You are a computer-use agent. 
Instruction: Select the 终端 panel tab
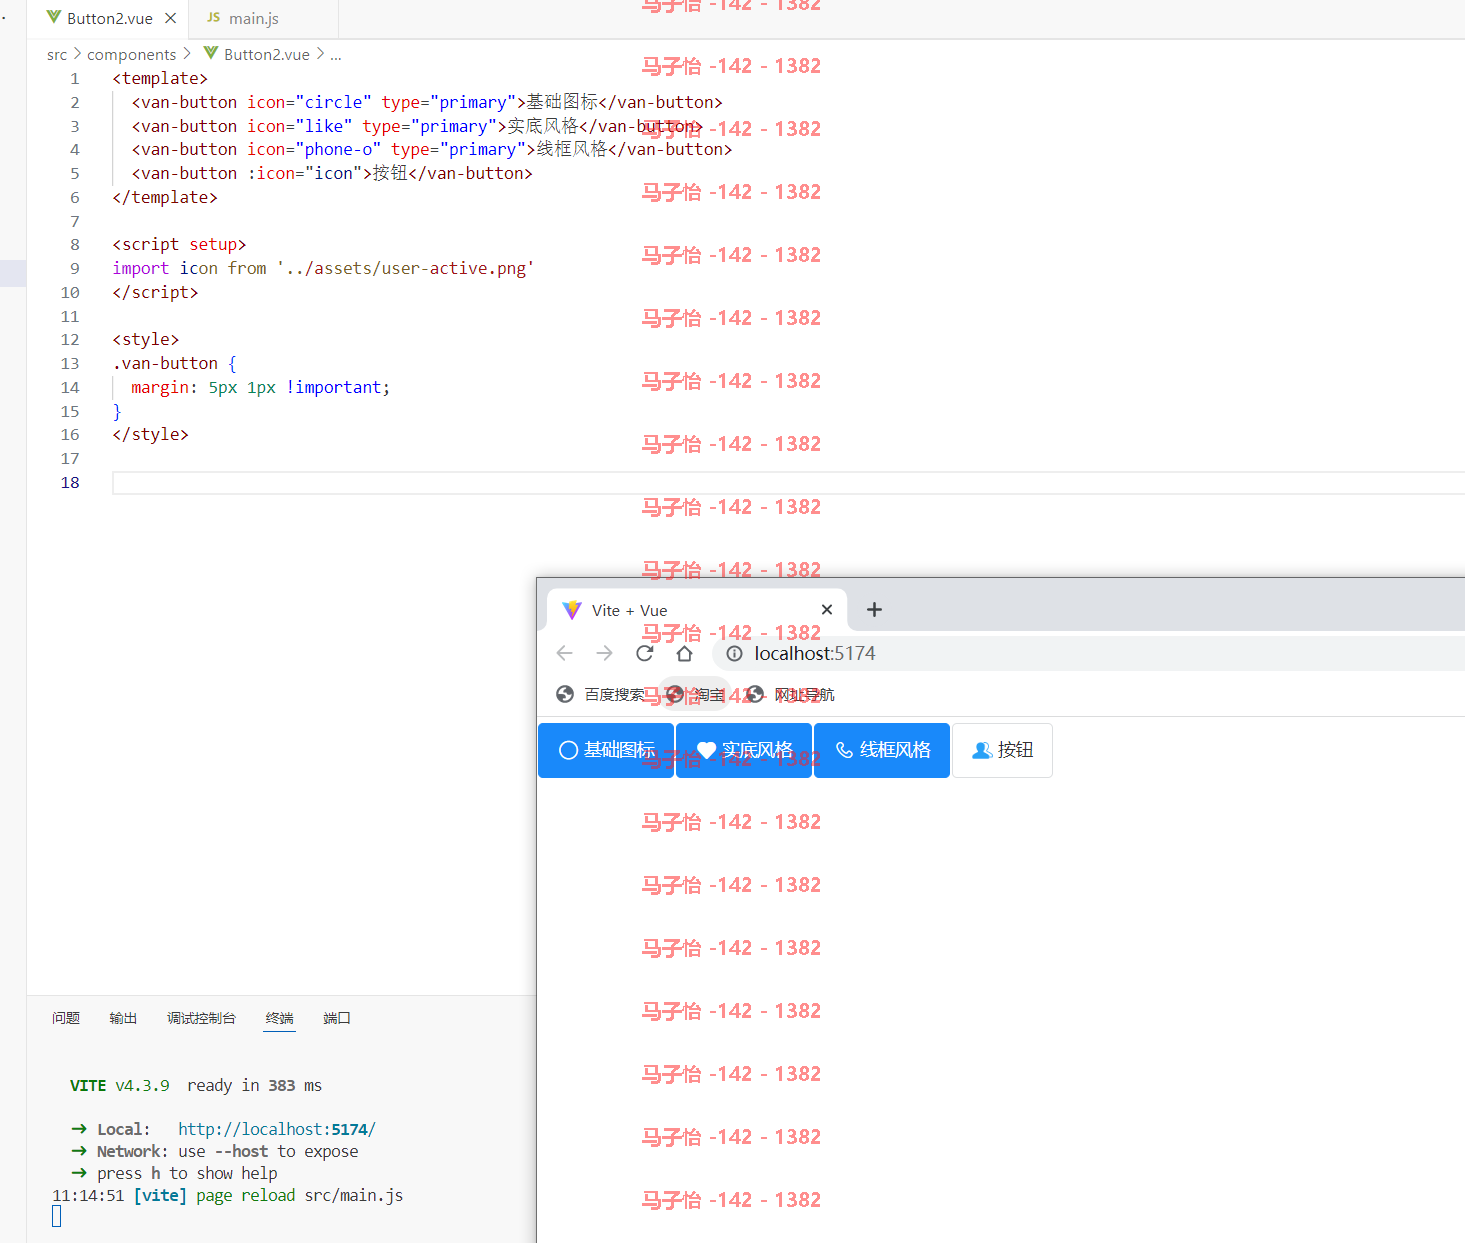click(280, 1018)
